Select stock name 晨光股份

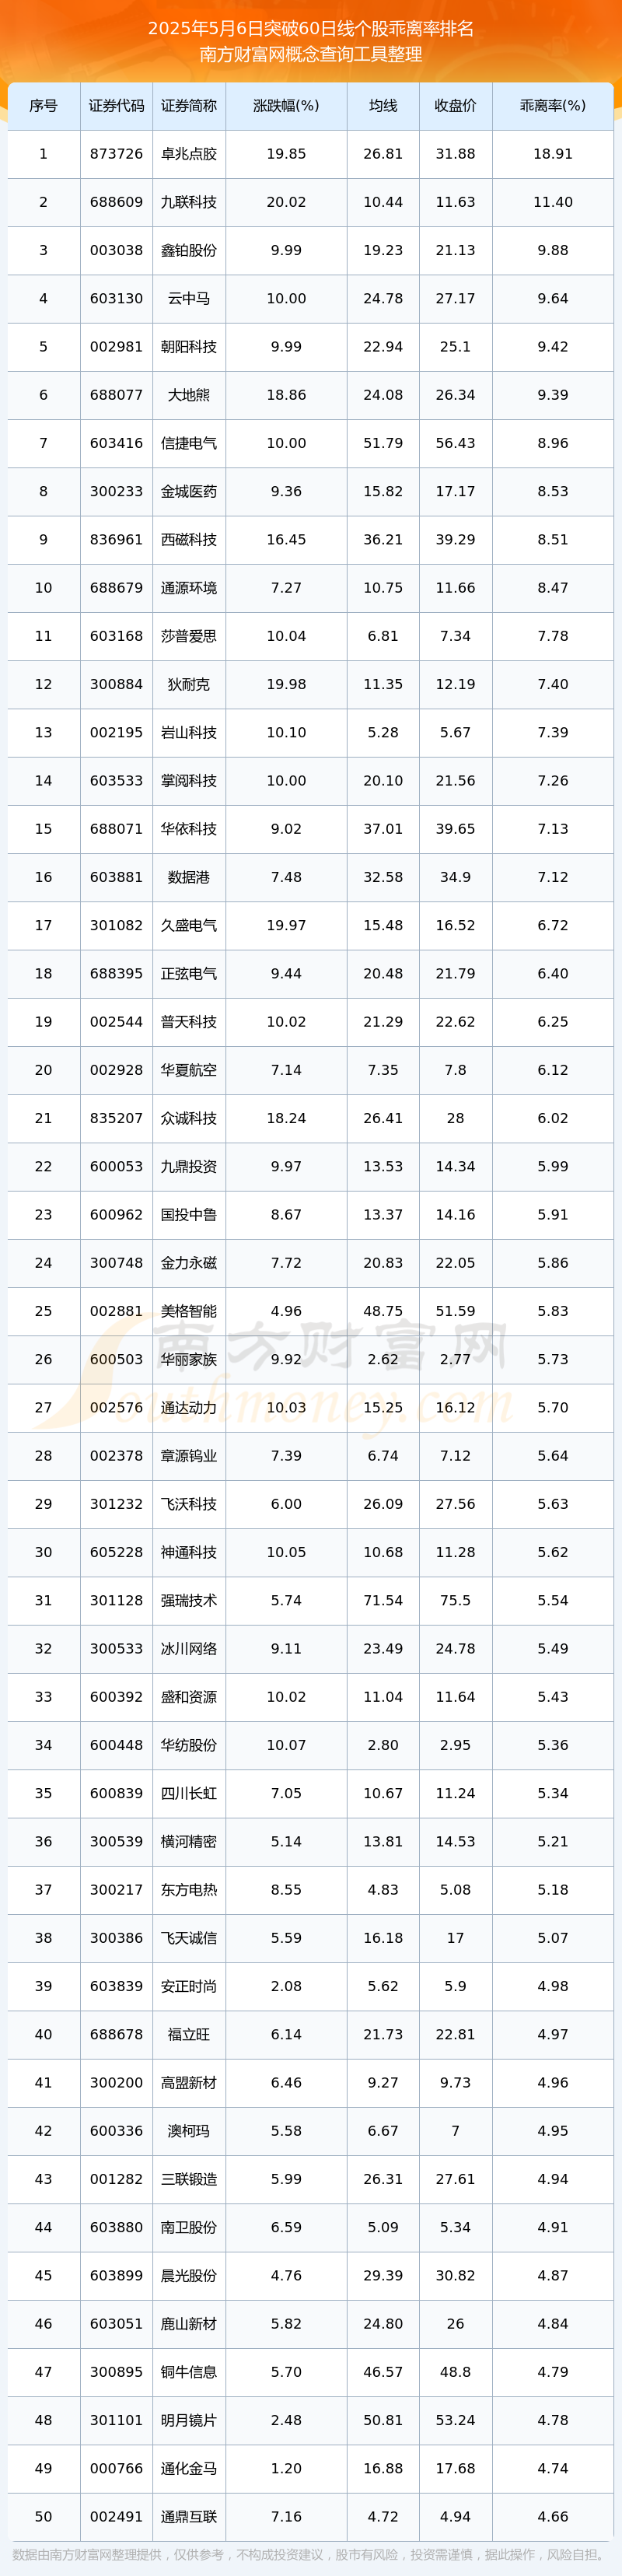(x=189, y=2275)
